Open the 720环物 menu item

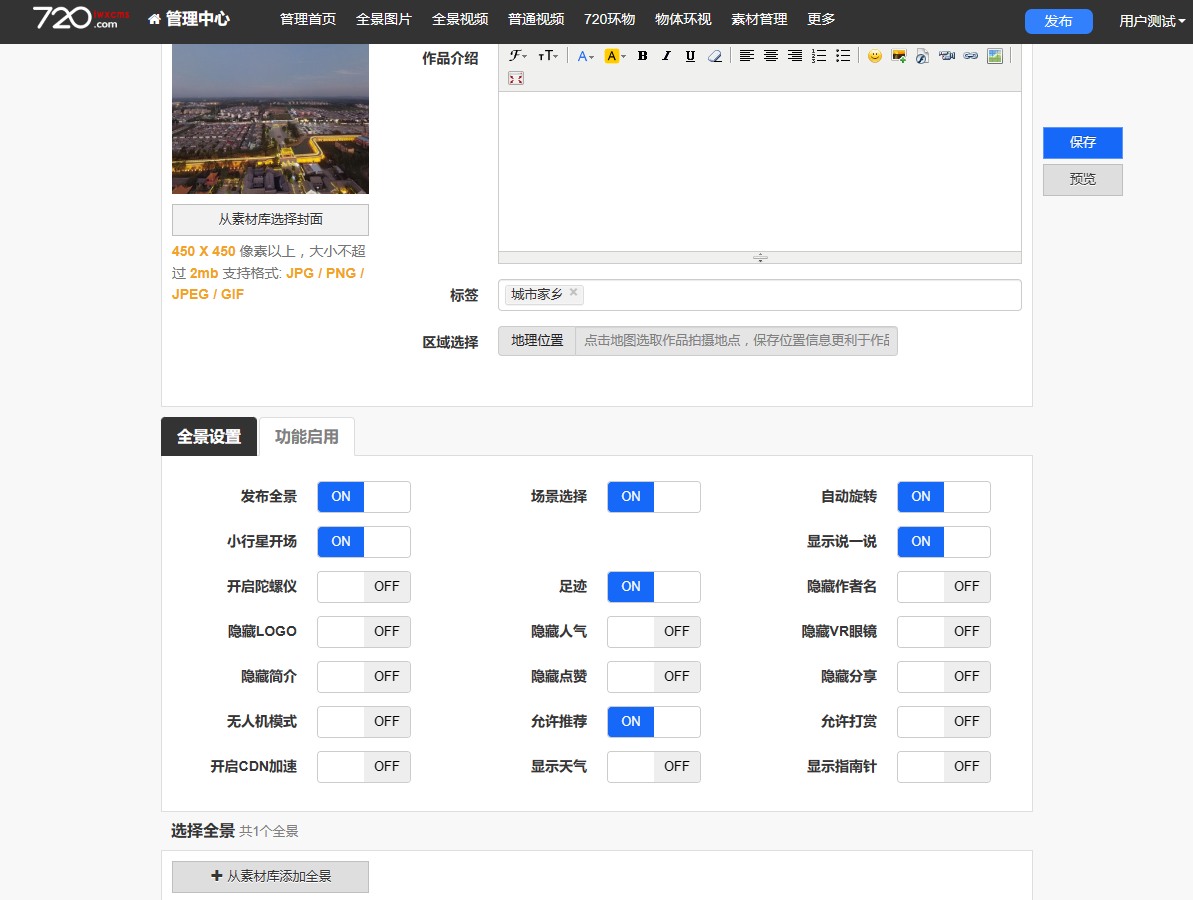tap(609, 19)
